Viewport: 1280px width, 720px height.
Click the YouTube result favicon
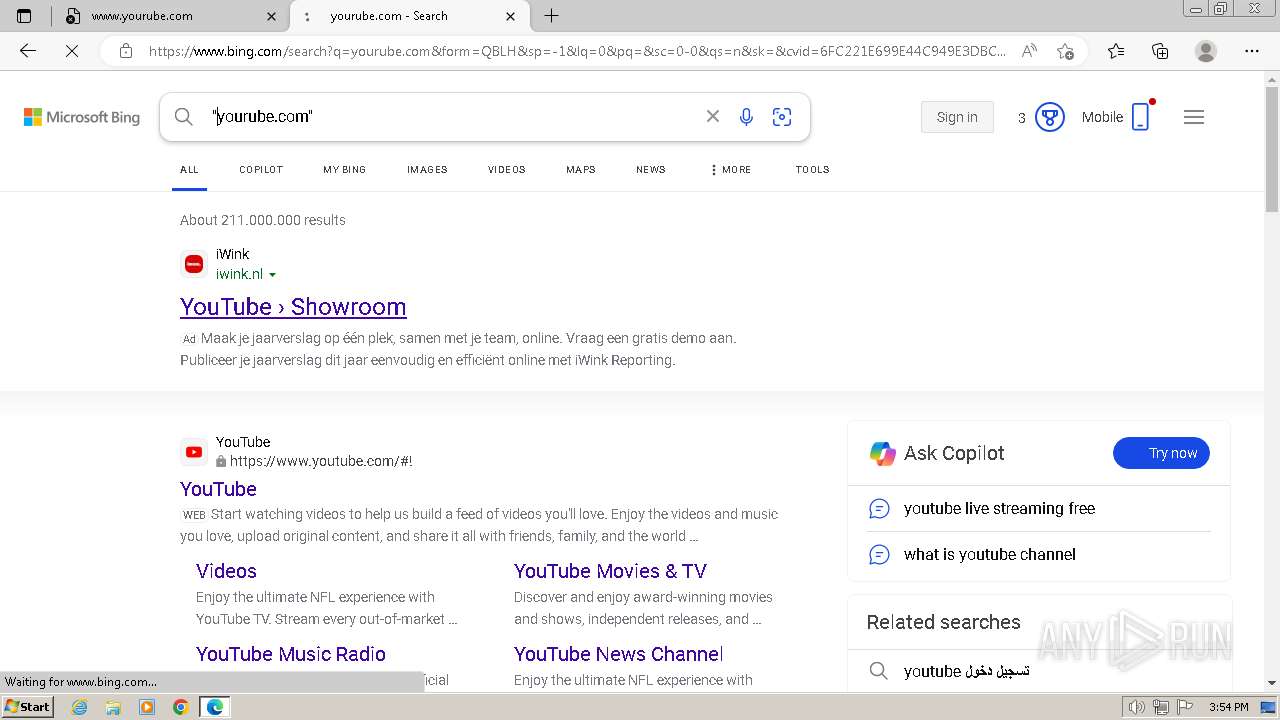tap(194, 452)
